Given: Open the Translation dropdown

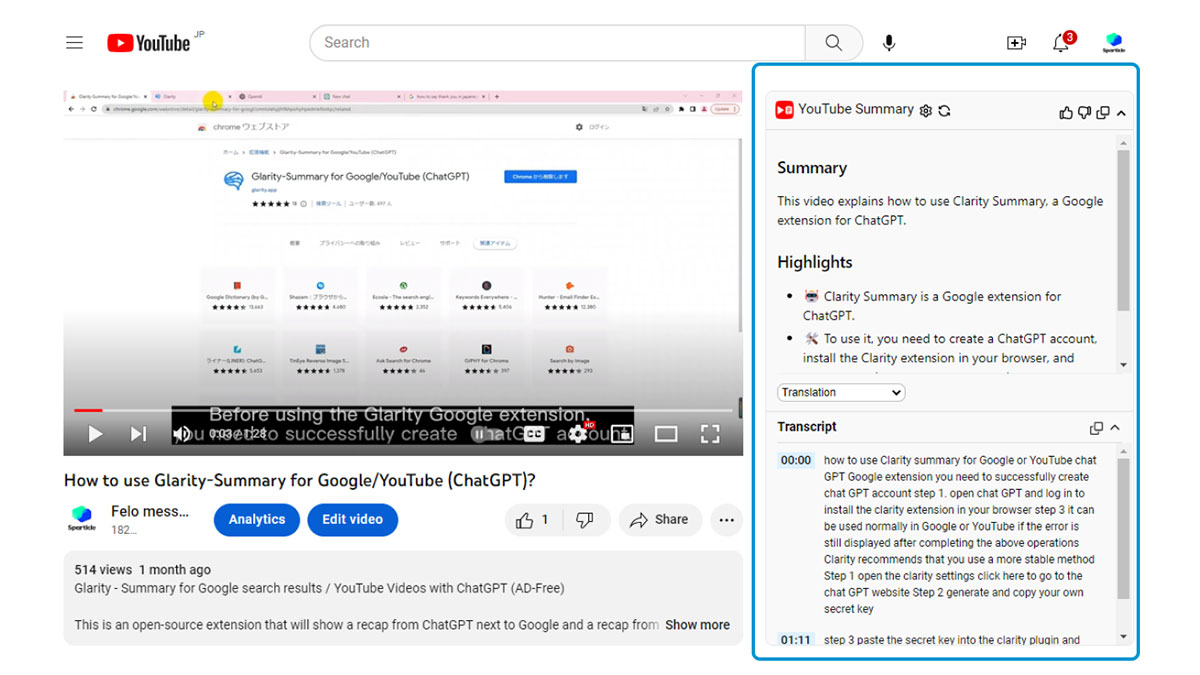Looking at the screenshot, I should coord(841,392).
